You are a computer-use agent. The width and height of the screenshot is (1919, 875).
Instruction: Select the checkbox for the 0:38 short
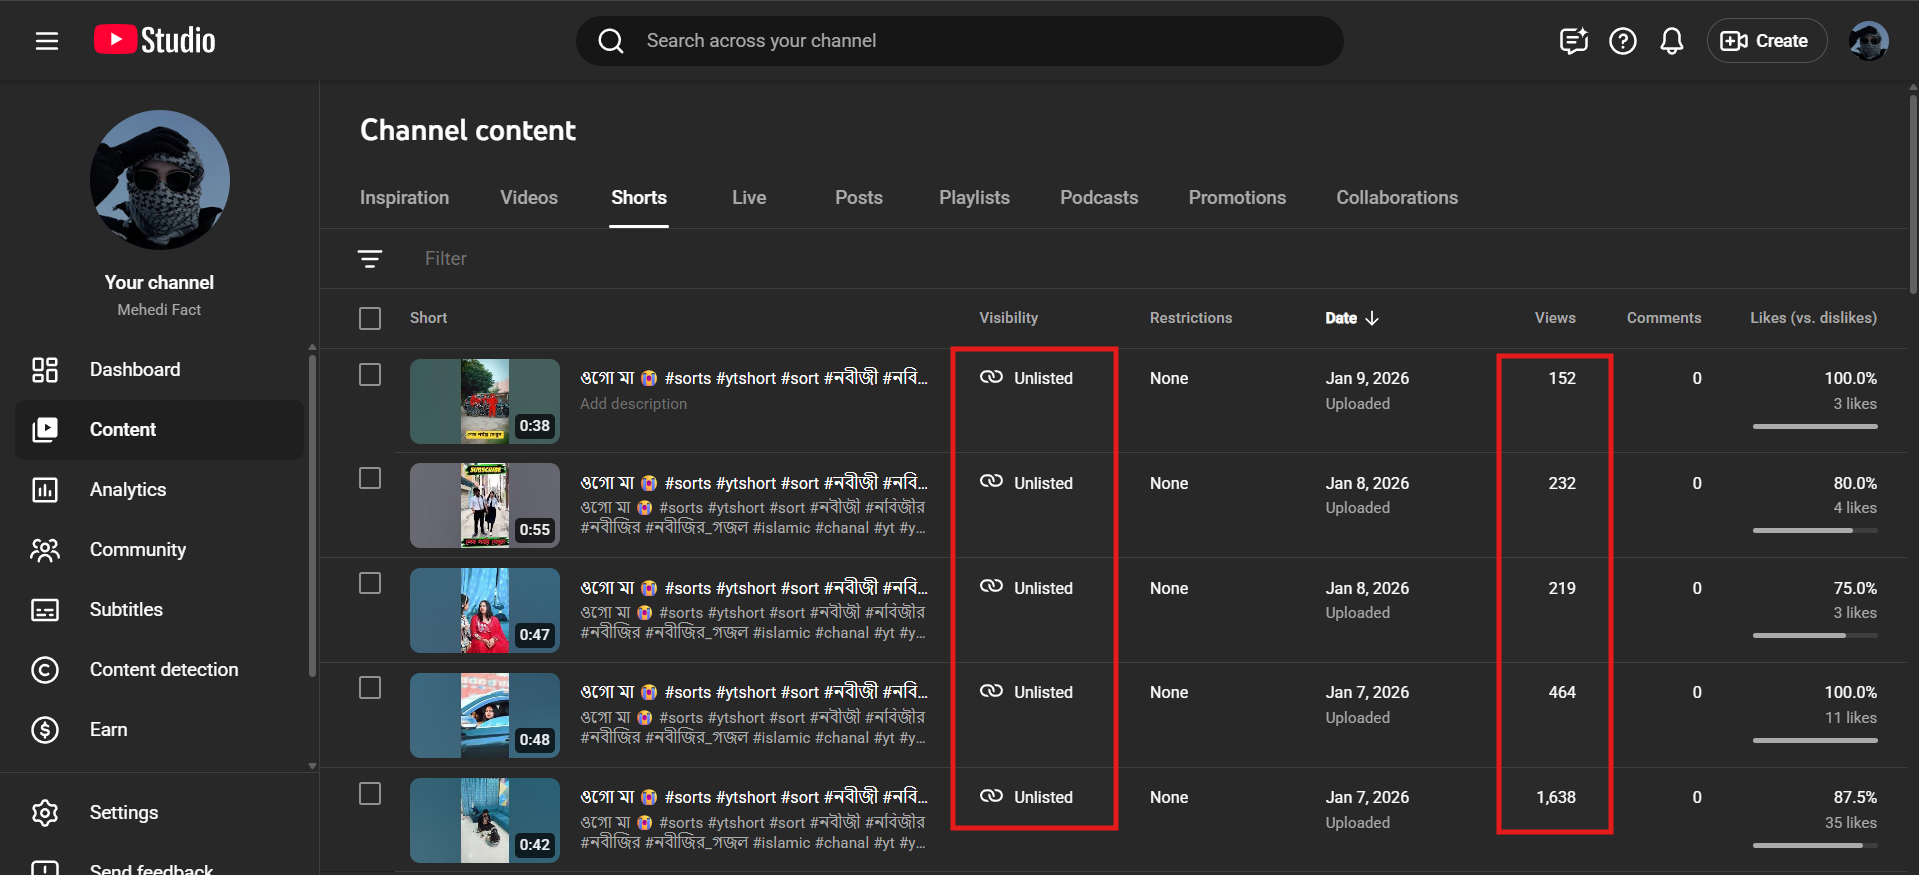tap(370, 375)
